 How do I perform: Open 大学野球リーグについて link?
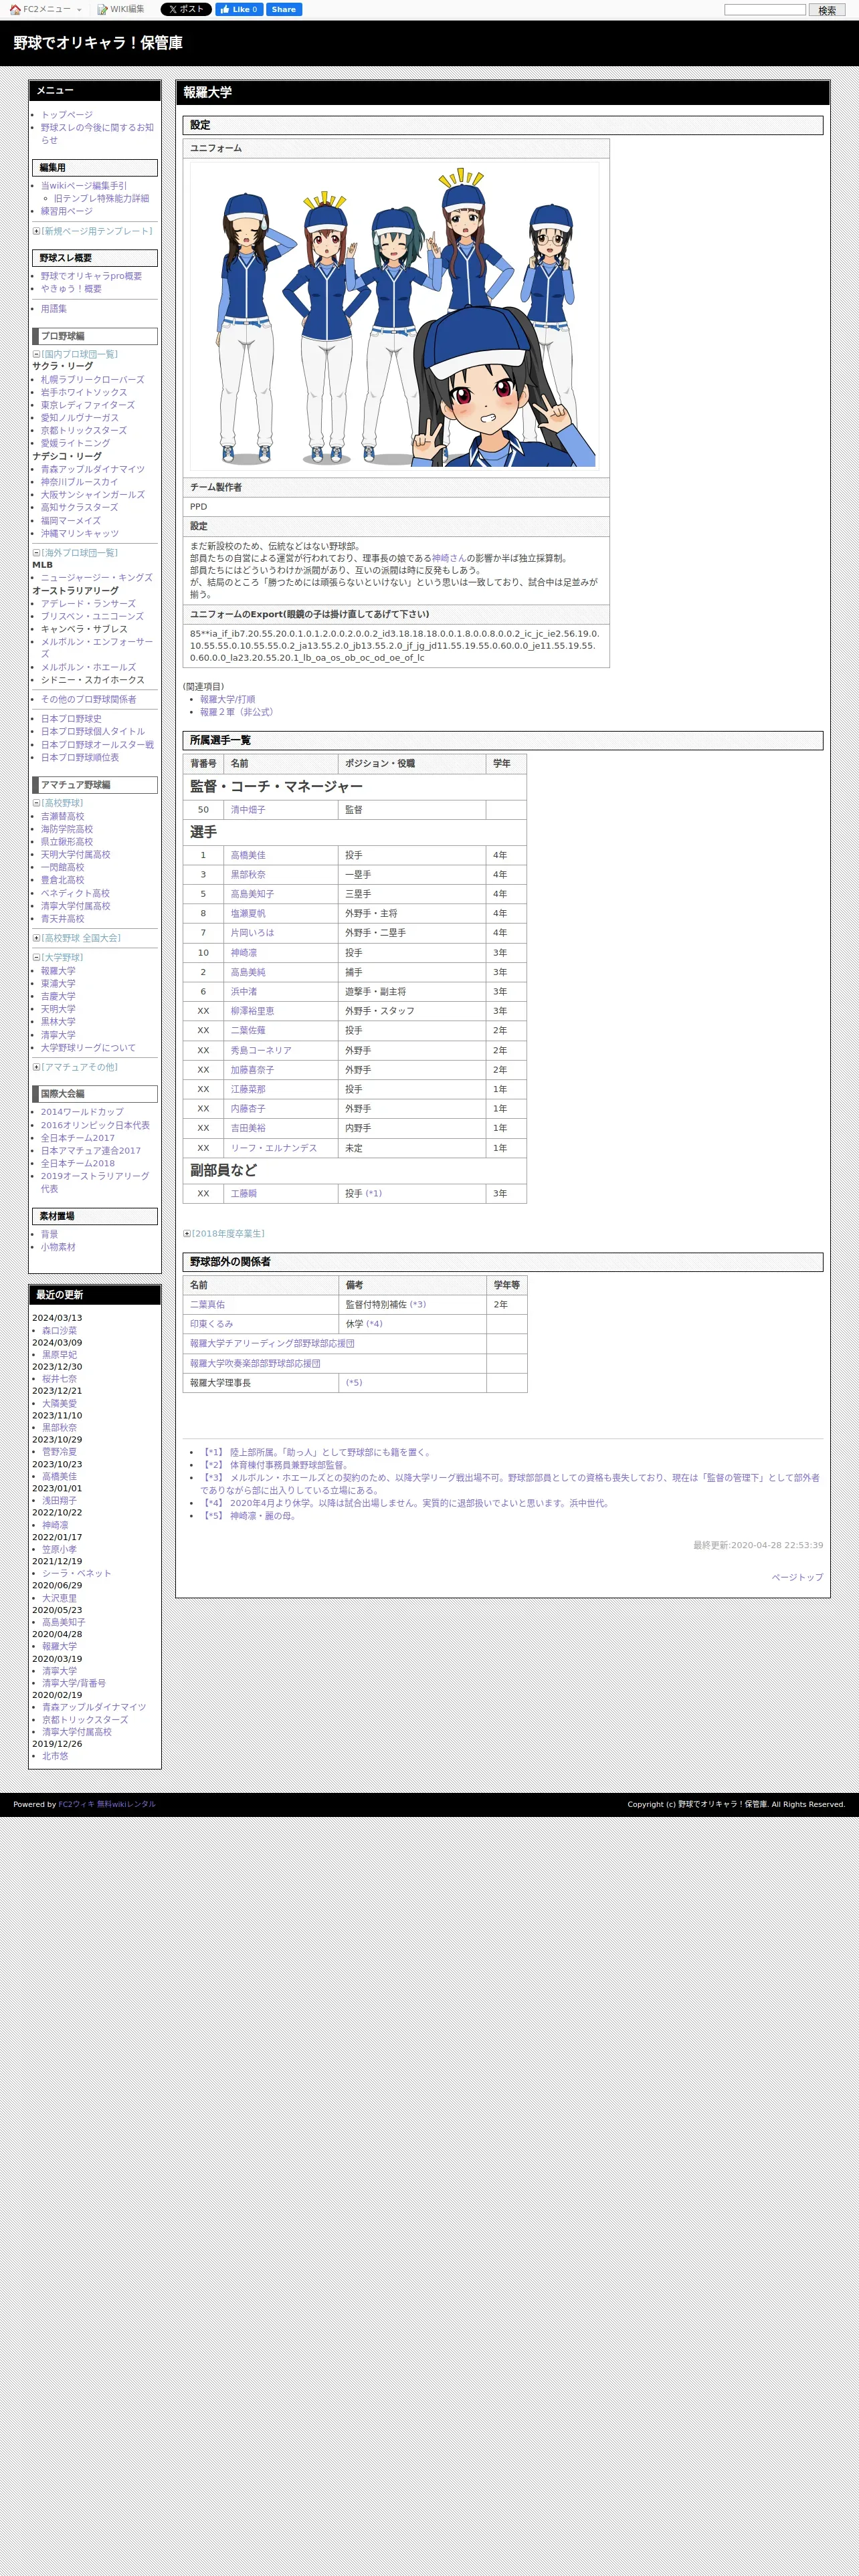pos(88,1048)
